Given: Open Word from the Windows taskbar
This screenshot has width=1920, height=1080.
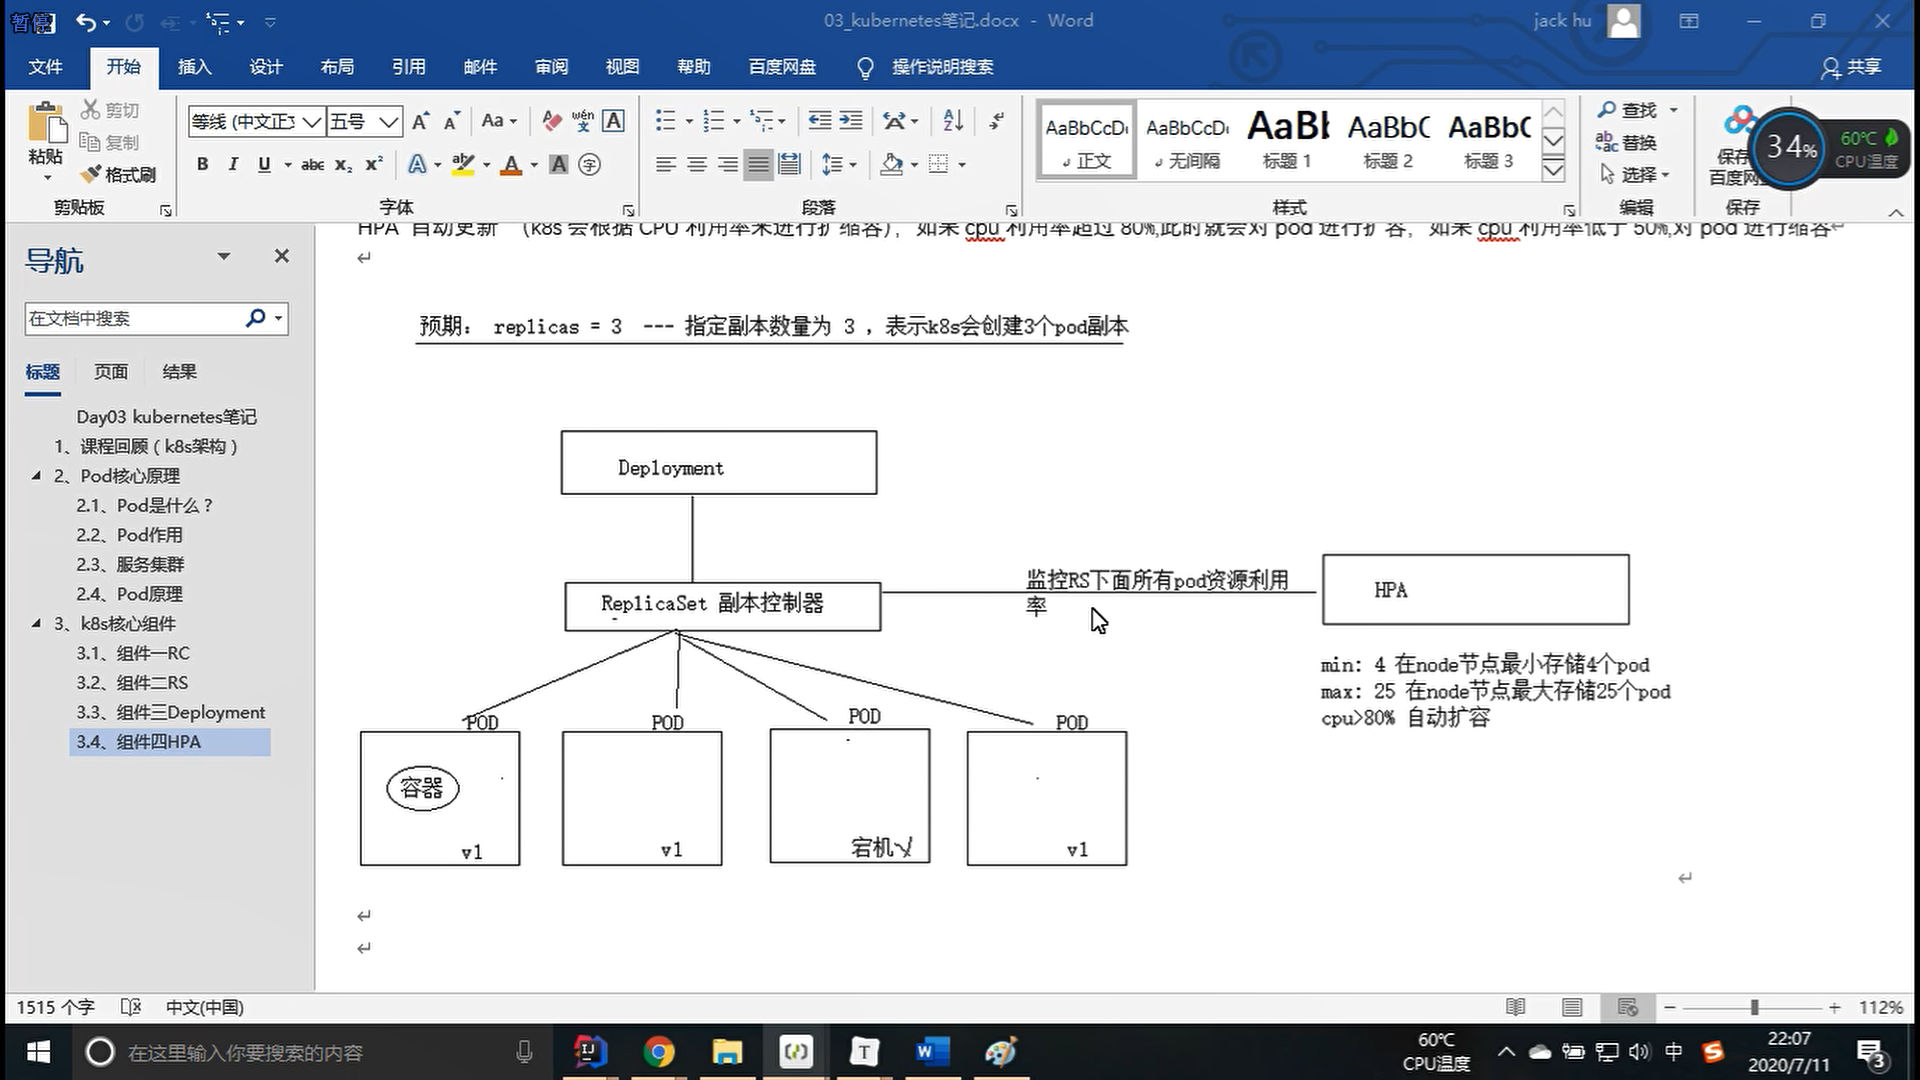Looking at the screenshot, I should click(931, 1052).
